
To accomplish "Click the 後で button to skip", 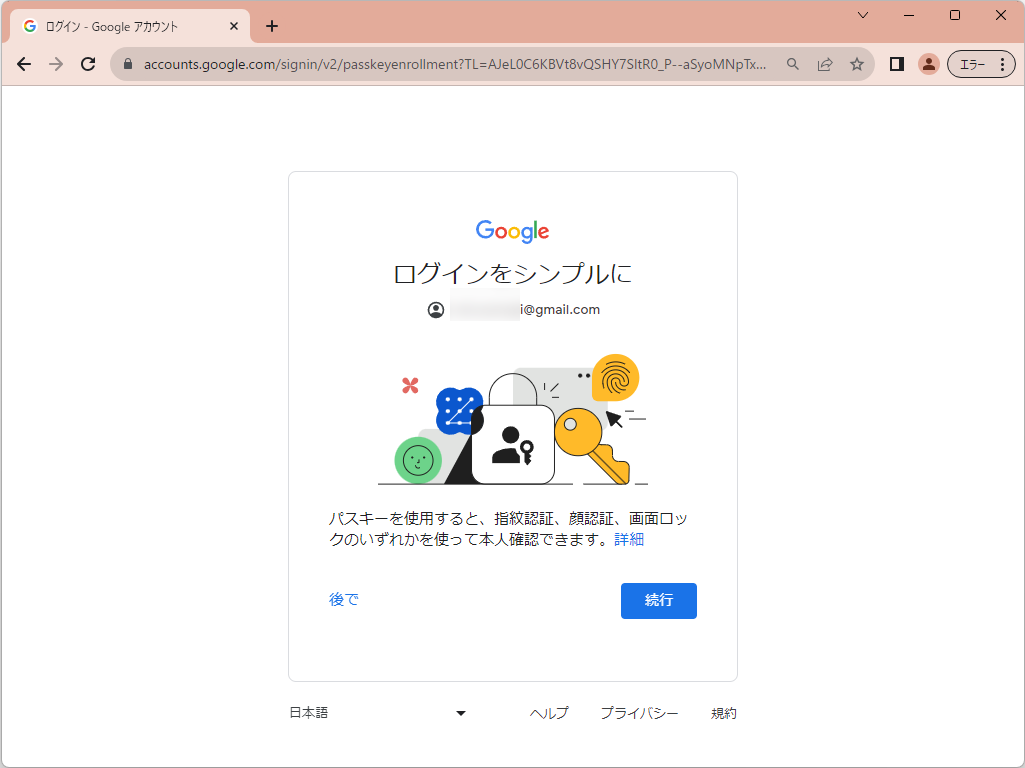I will (343, 598).
